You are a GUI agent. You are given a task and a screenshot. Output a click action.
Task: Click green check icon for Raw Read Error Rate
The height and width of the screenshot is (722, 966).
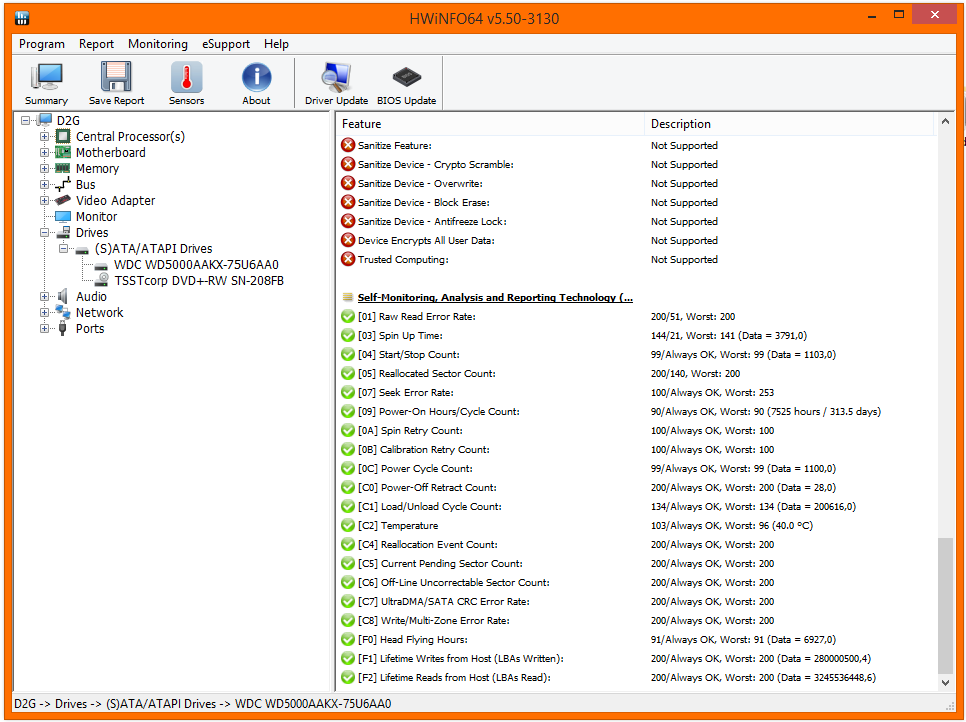click(x=348, y=317)
